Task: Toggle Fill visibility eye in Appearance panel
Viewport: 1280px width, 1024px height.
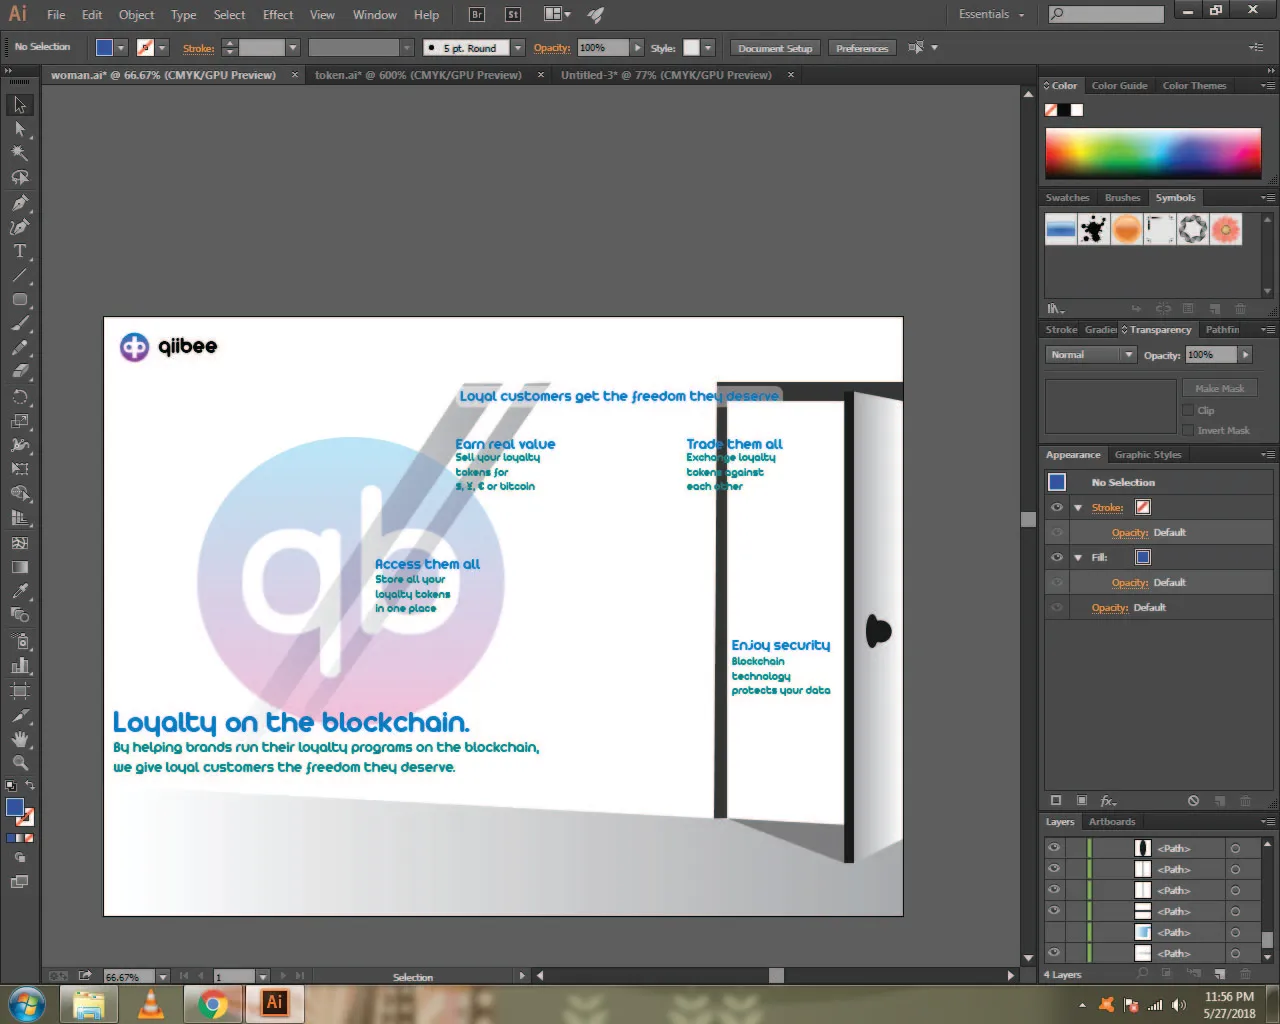Action: pyautogui.click(x=1057, y=557)
